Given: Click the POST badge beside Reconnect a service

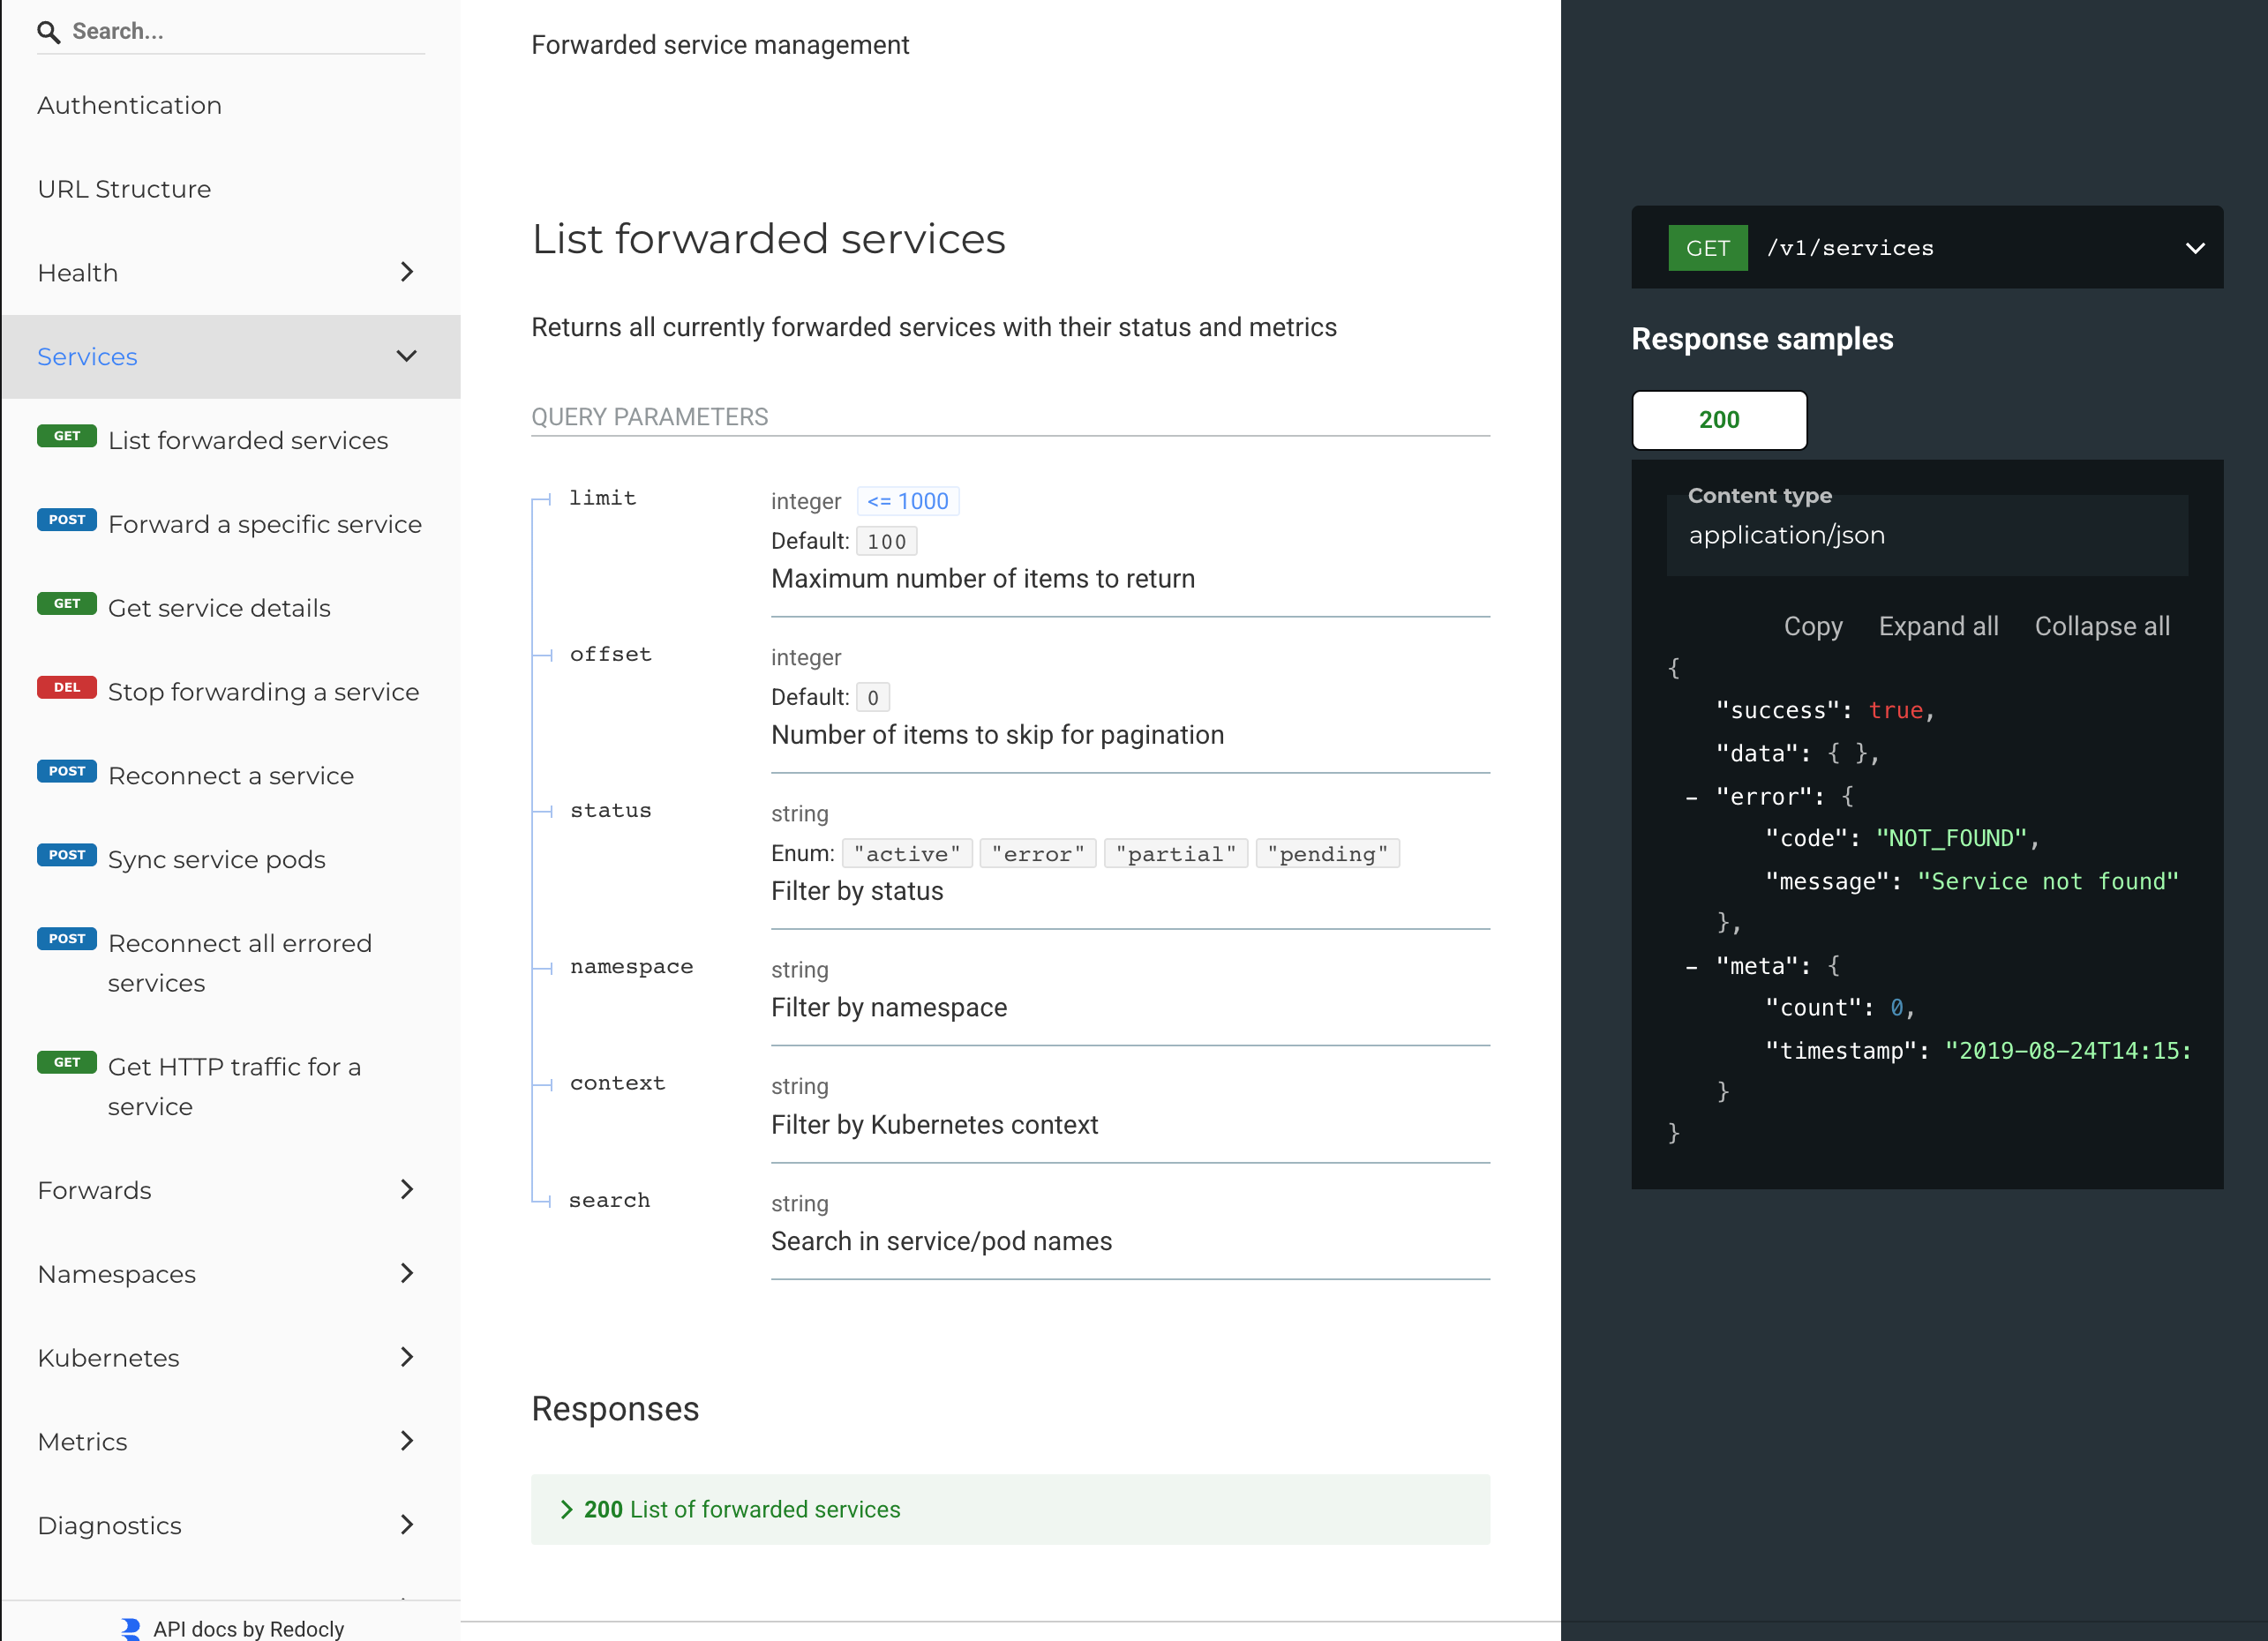Looking at the screenshot, I should pos(67,771).
